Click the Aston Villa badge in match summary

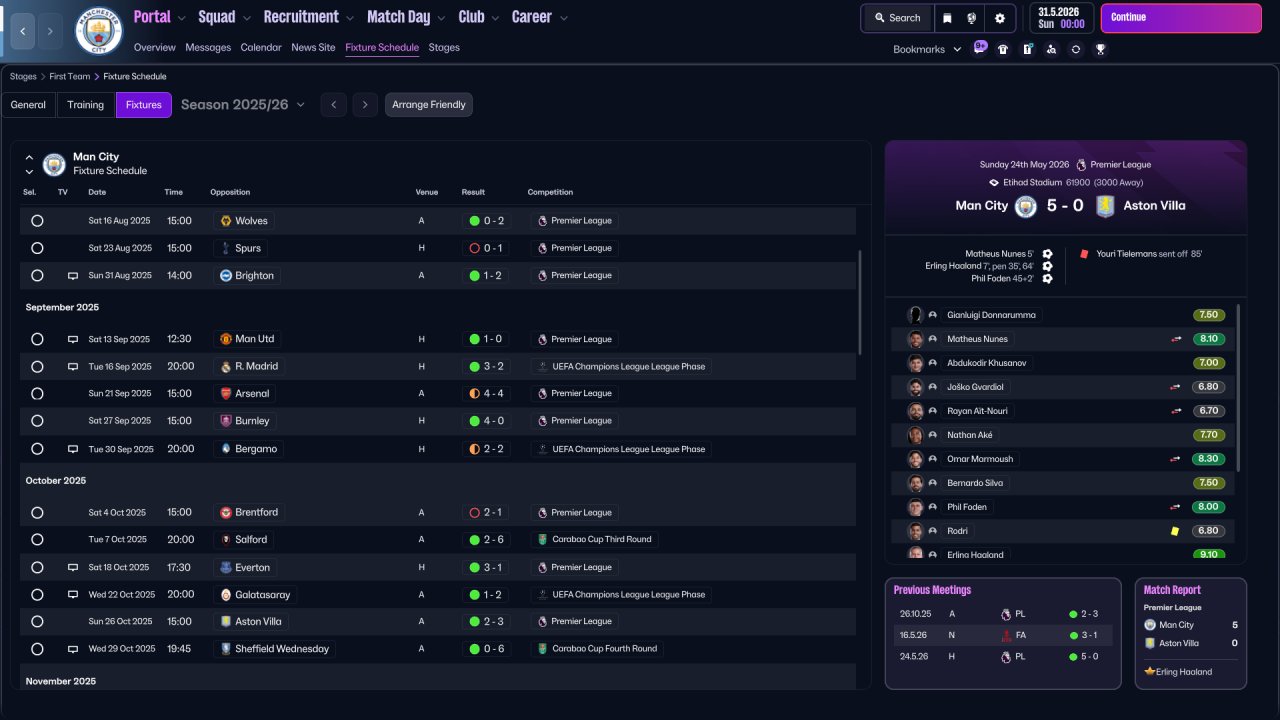pos(1105,206)
